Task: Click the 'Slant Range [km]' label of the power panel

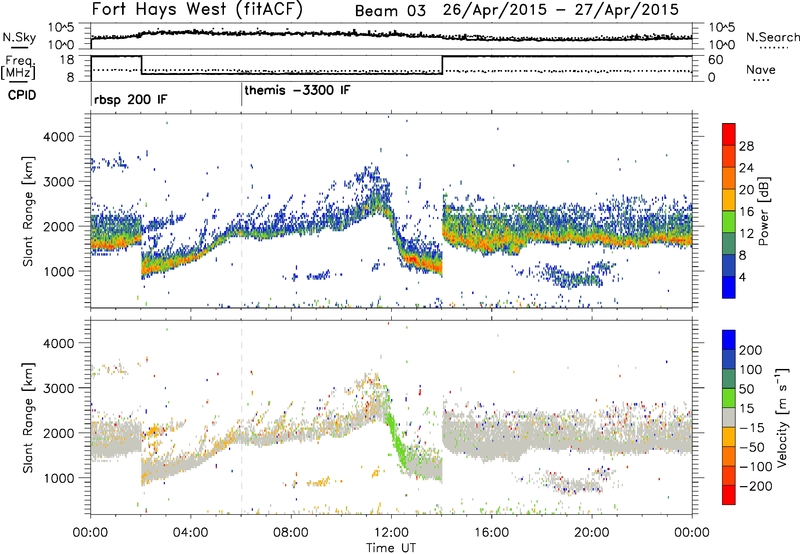Action: tap(28, 211)
